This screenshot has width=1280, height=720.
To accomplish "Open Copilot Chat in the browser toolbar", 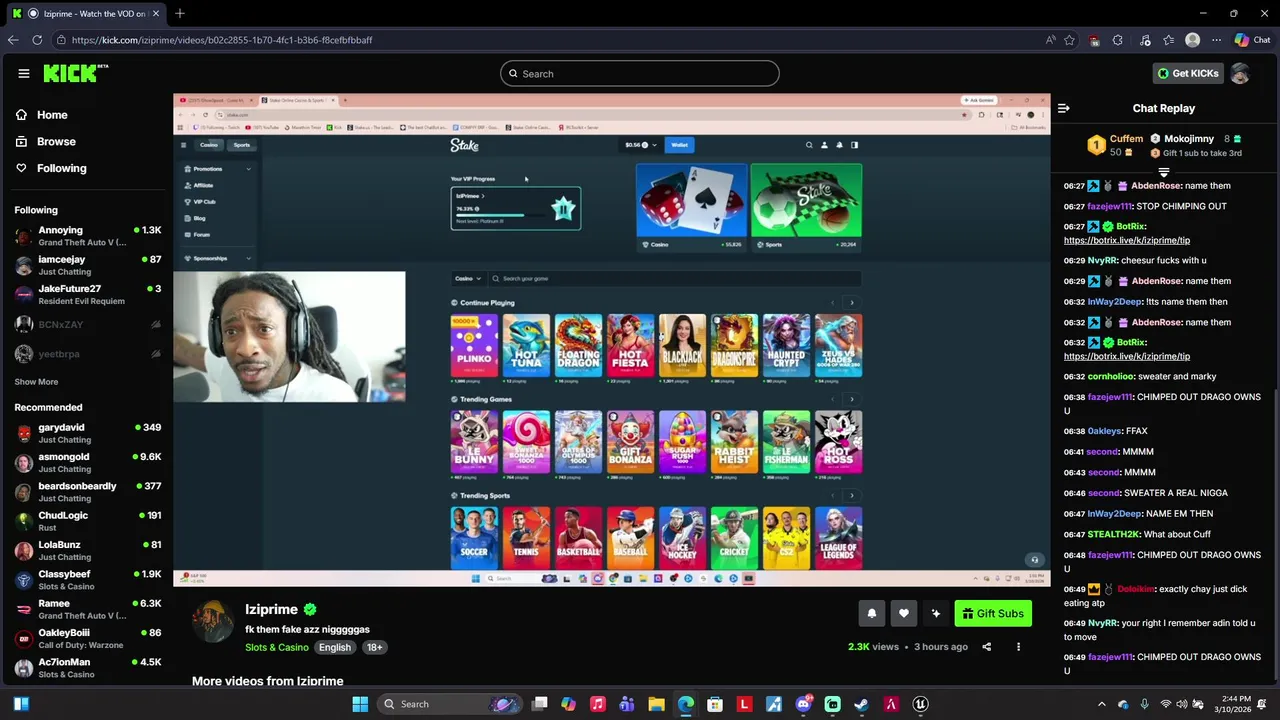I will click(x=1252, y=40).
